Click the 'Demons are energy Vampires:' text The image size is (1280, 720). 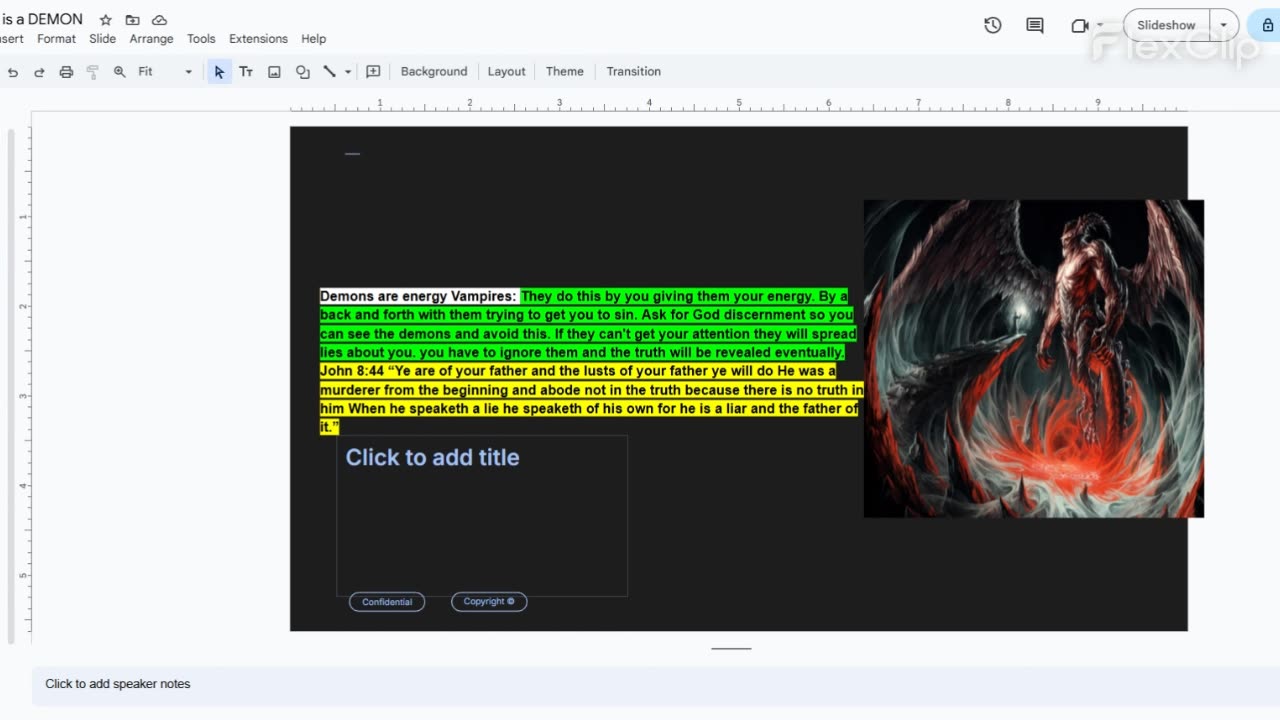[x=418, y=297]
